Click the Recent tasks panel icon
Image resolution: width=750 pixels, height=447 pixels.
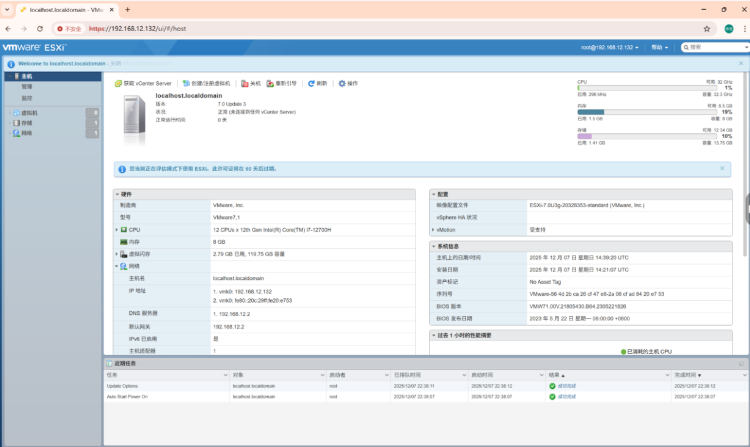109,363
